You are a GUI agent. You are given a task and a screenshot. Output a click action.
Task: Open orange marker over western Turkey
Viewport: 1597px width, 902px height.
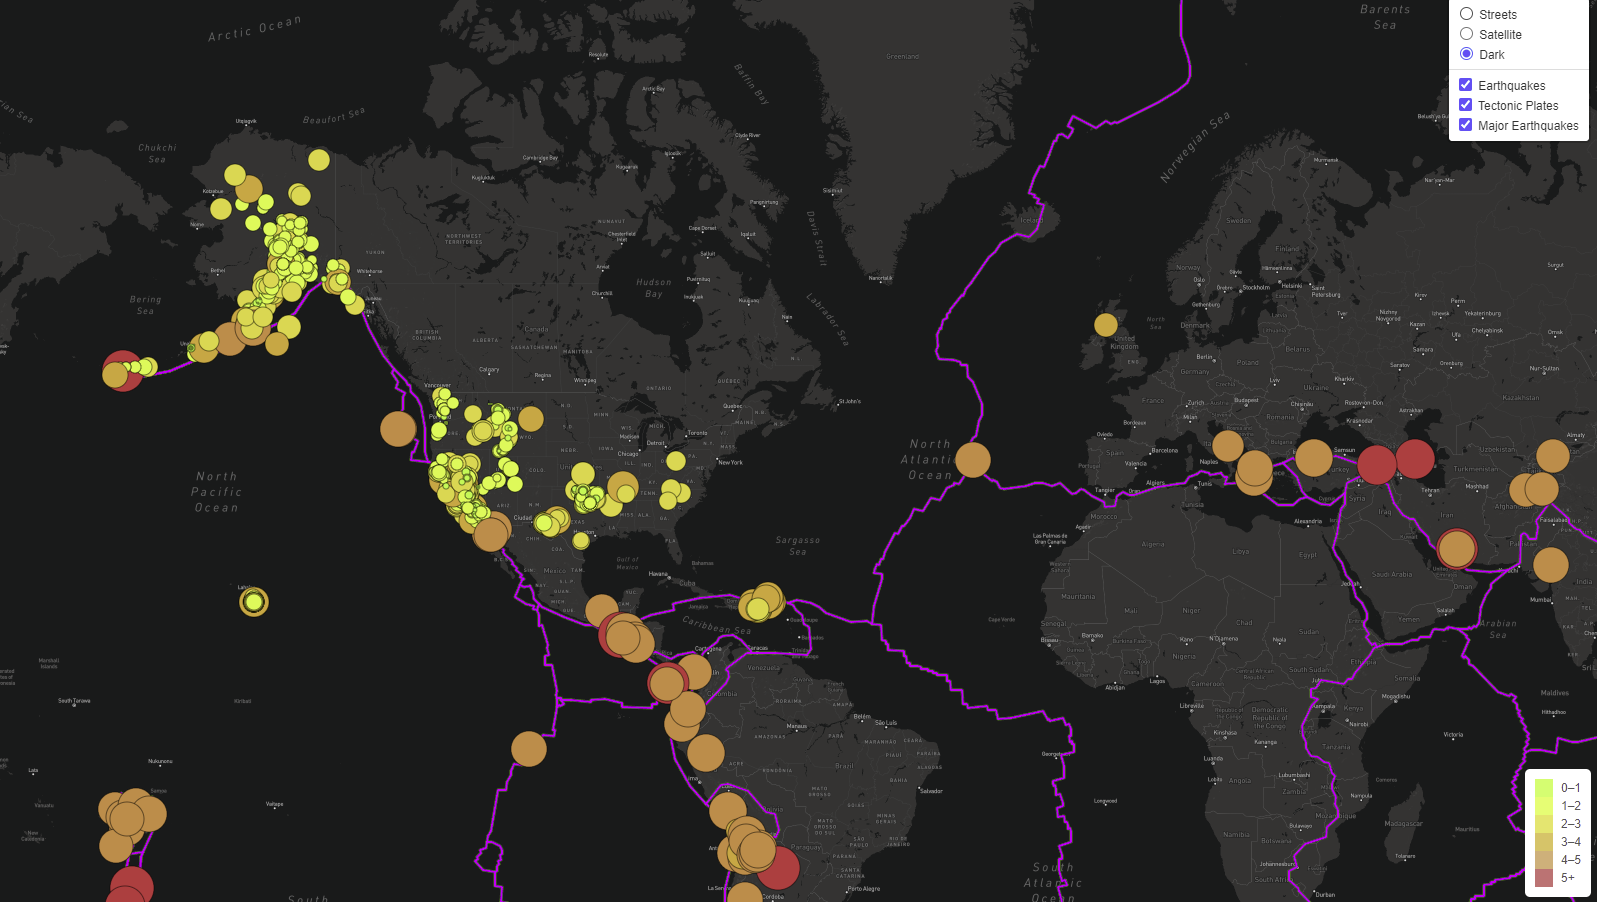pyautogui.click(x=1314, y=458)
